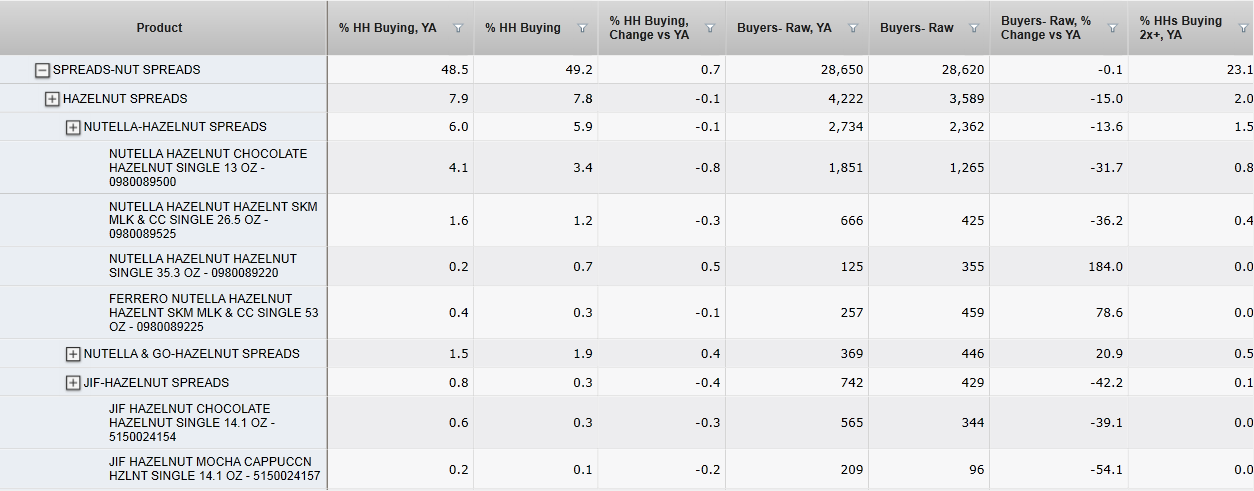The height and width of the screenshot is (491, 1254).
Task: Open the Buyers- Raw column filter
Action: 972,29
